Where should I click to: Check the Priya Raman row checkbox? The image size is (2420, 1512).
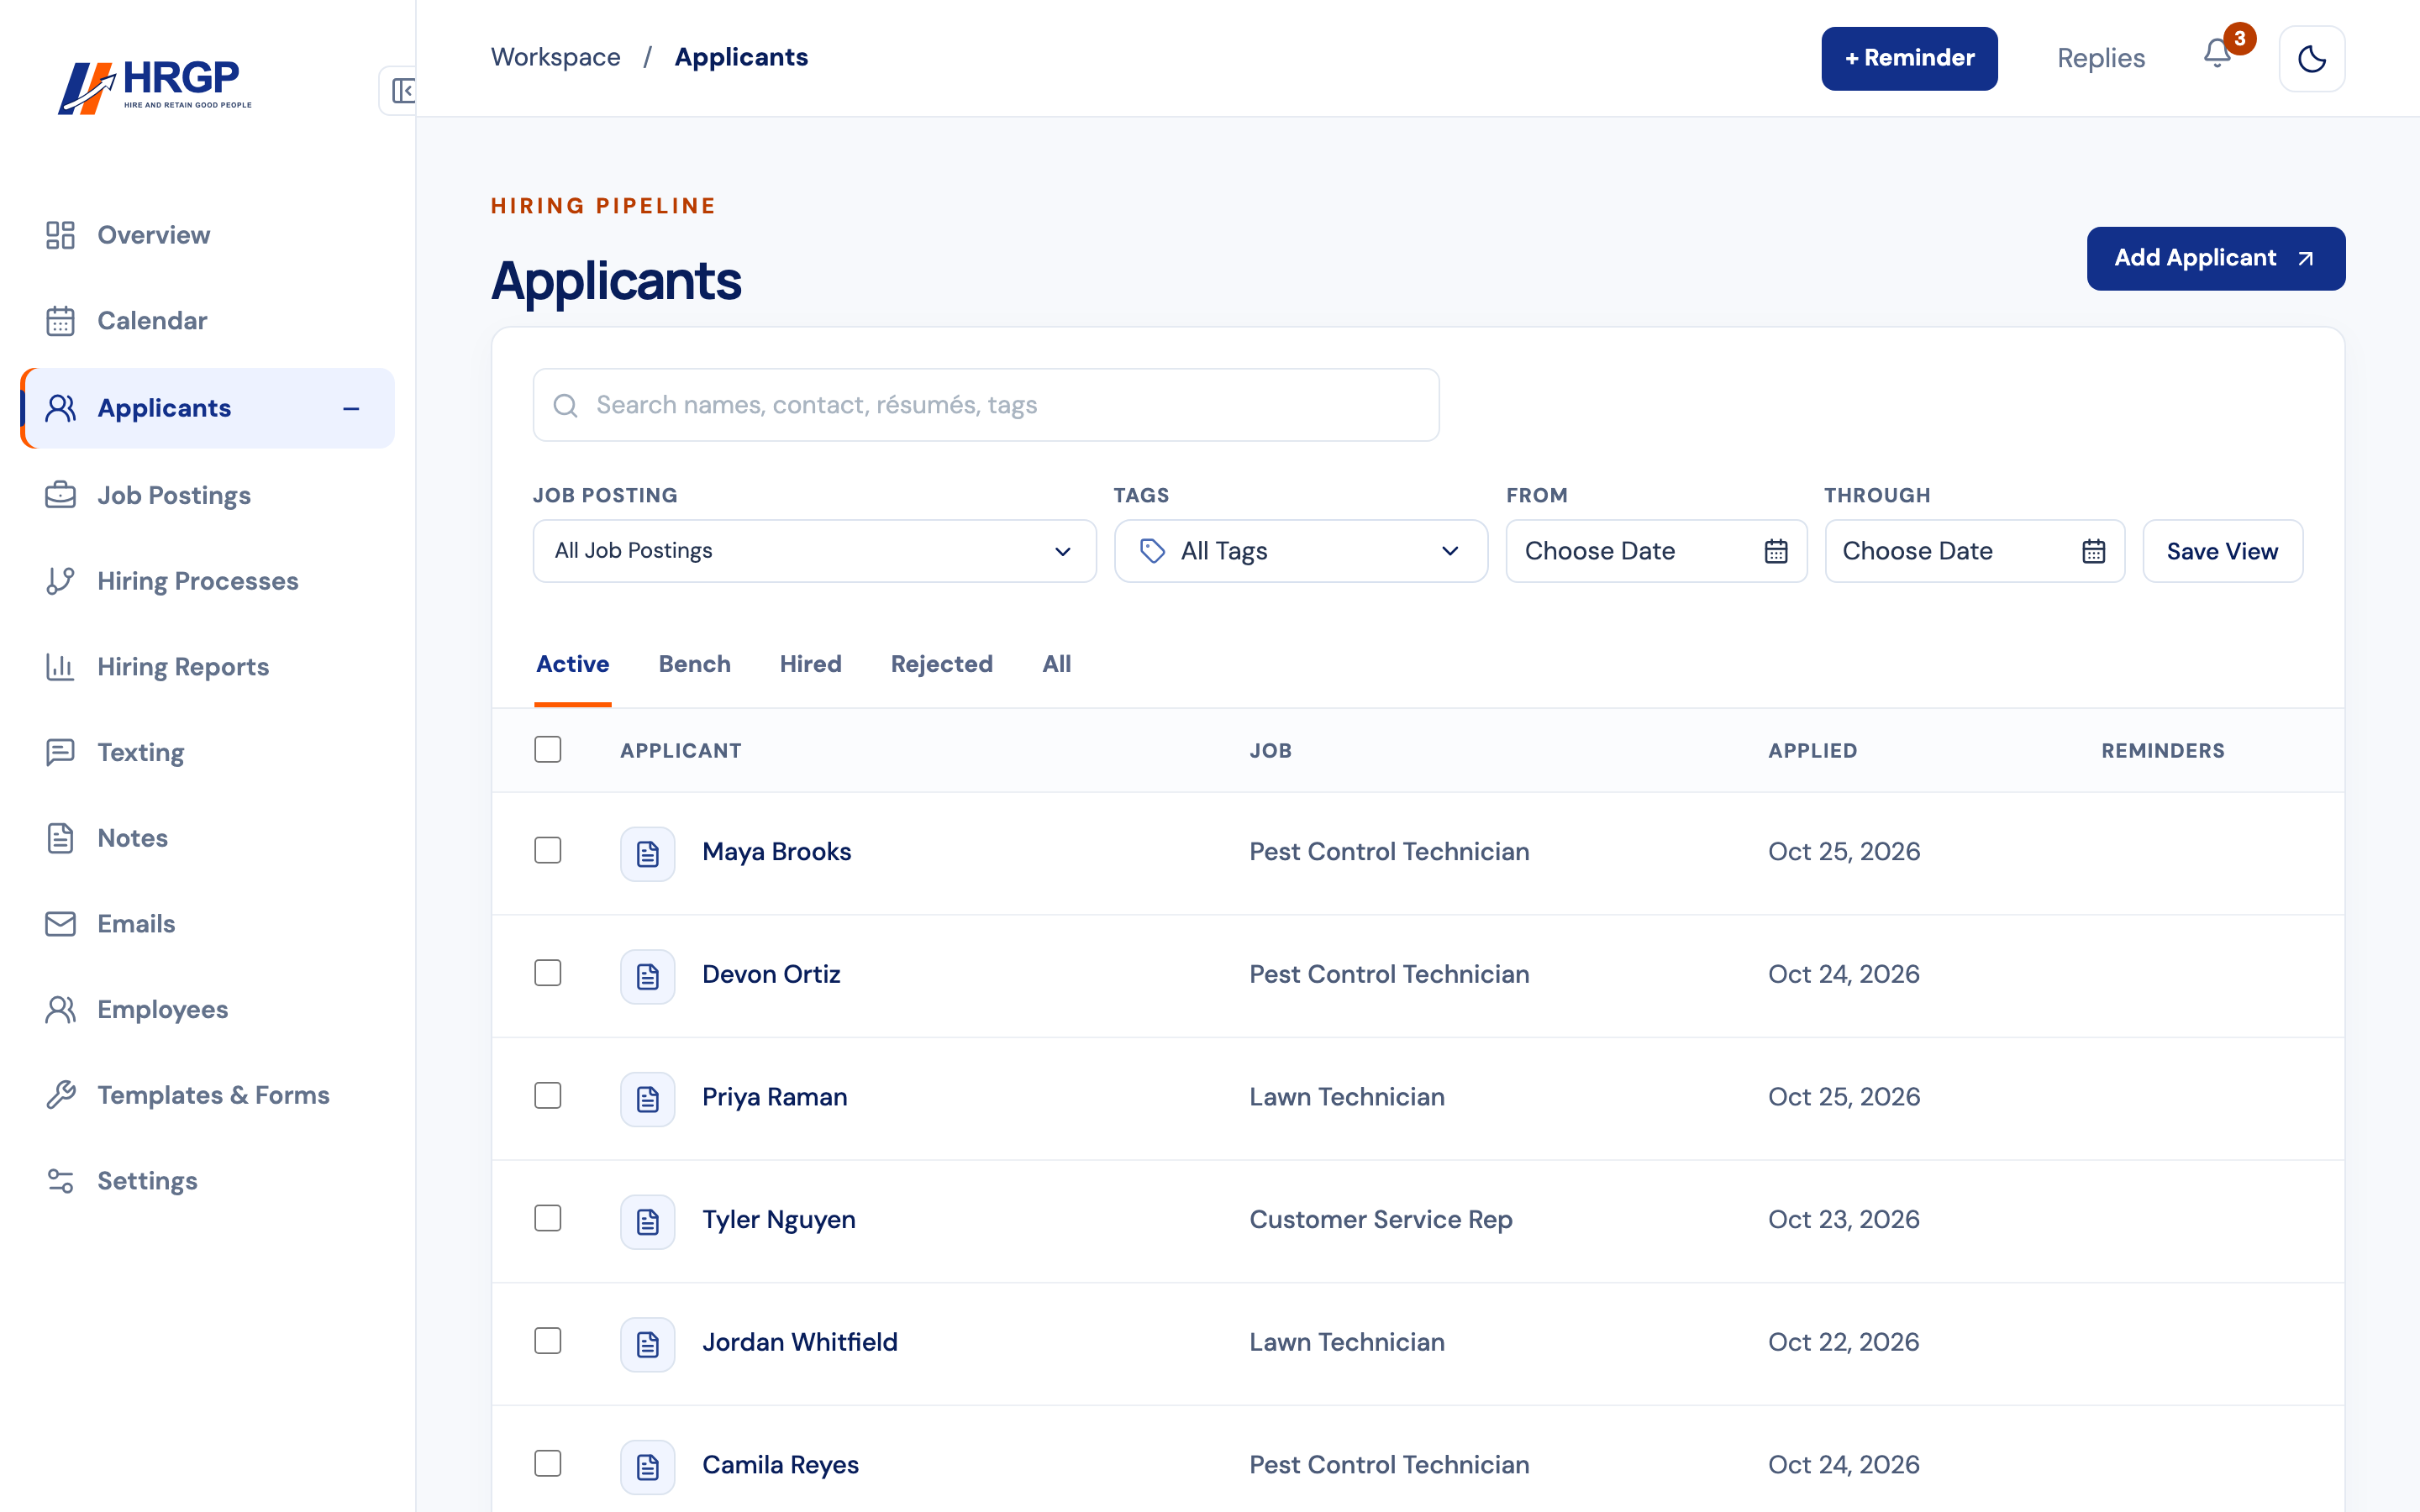pyautogui.click(x=547, y=1095)
